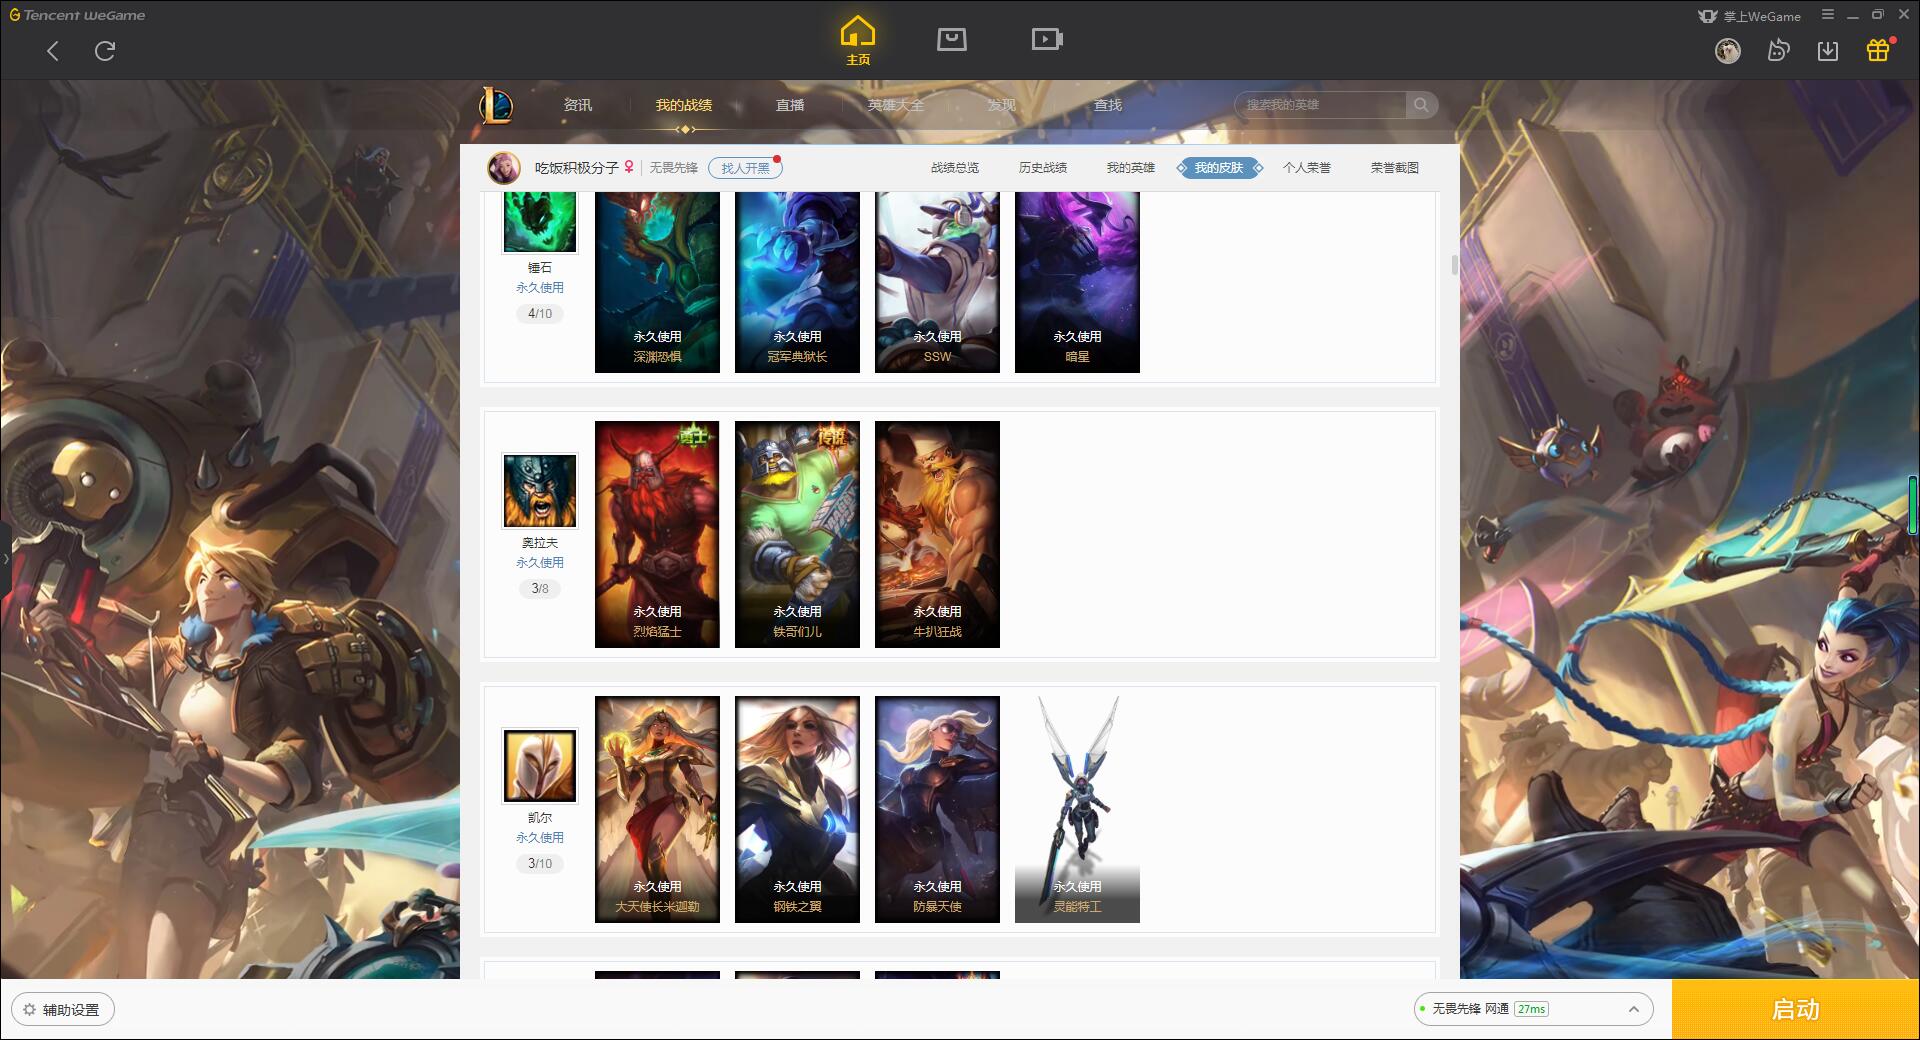Open the 深渊恐惧 skin card

(x=657, y=282)
